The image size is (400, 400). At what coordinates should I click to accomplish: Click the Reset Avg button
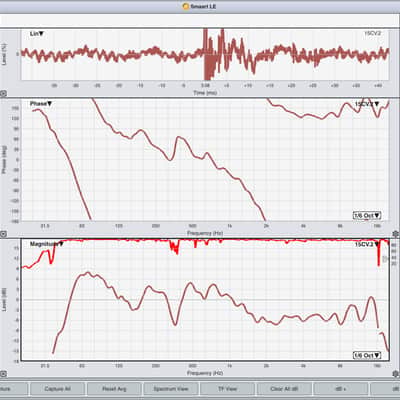[114, 389]
